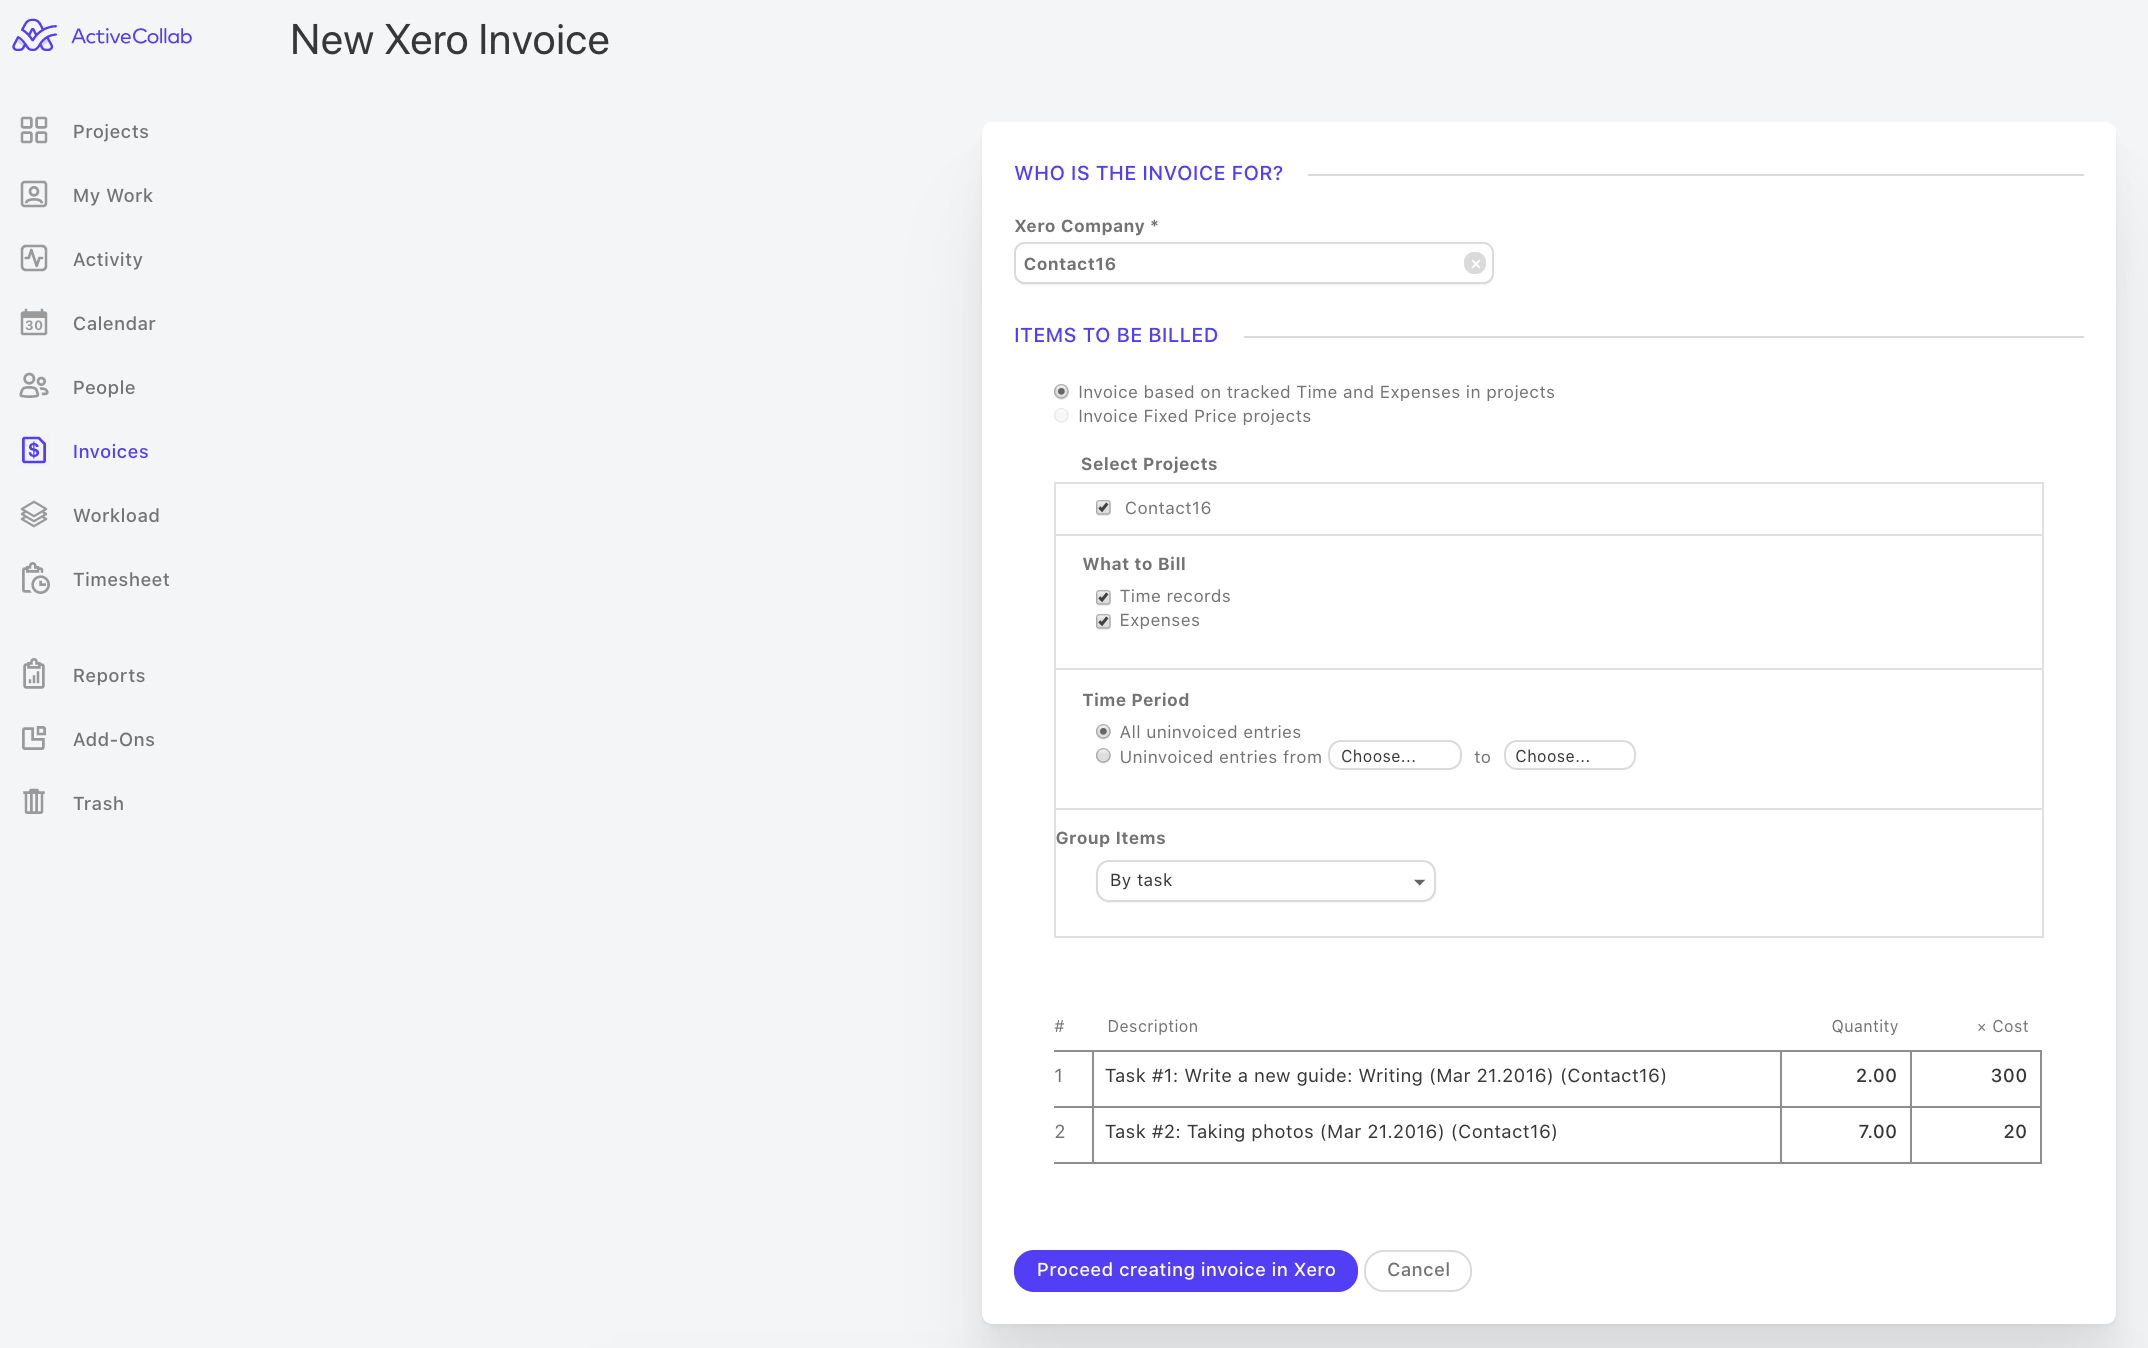The width and height of the screenshot is (2148, 1348).
Task: Click the Reports clipboard icon
Action: [34, 674]
